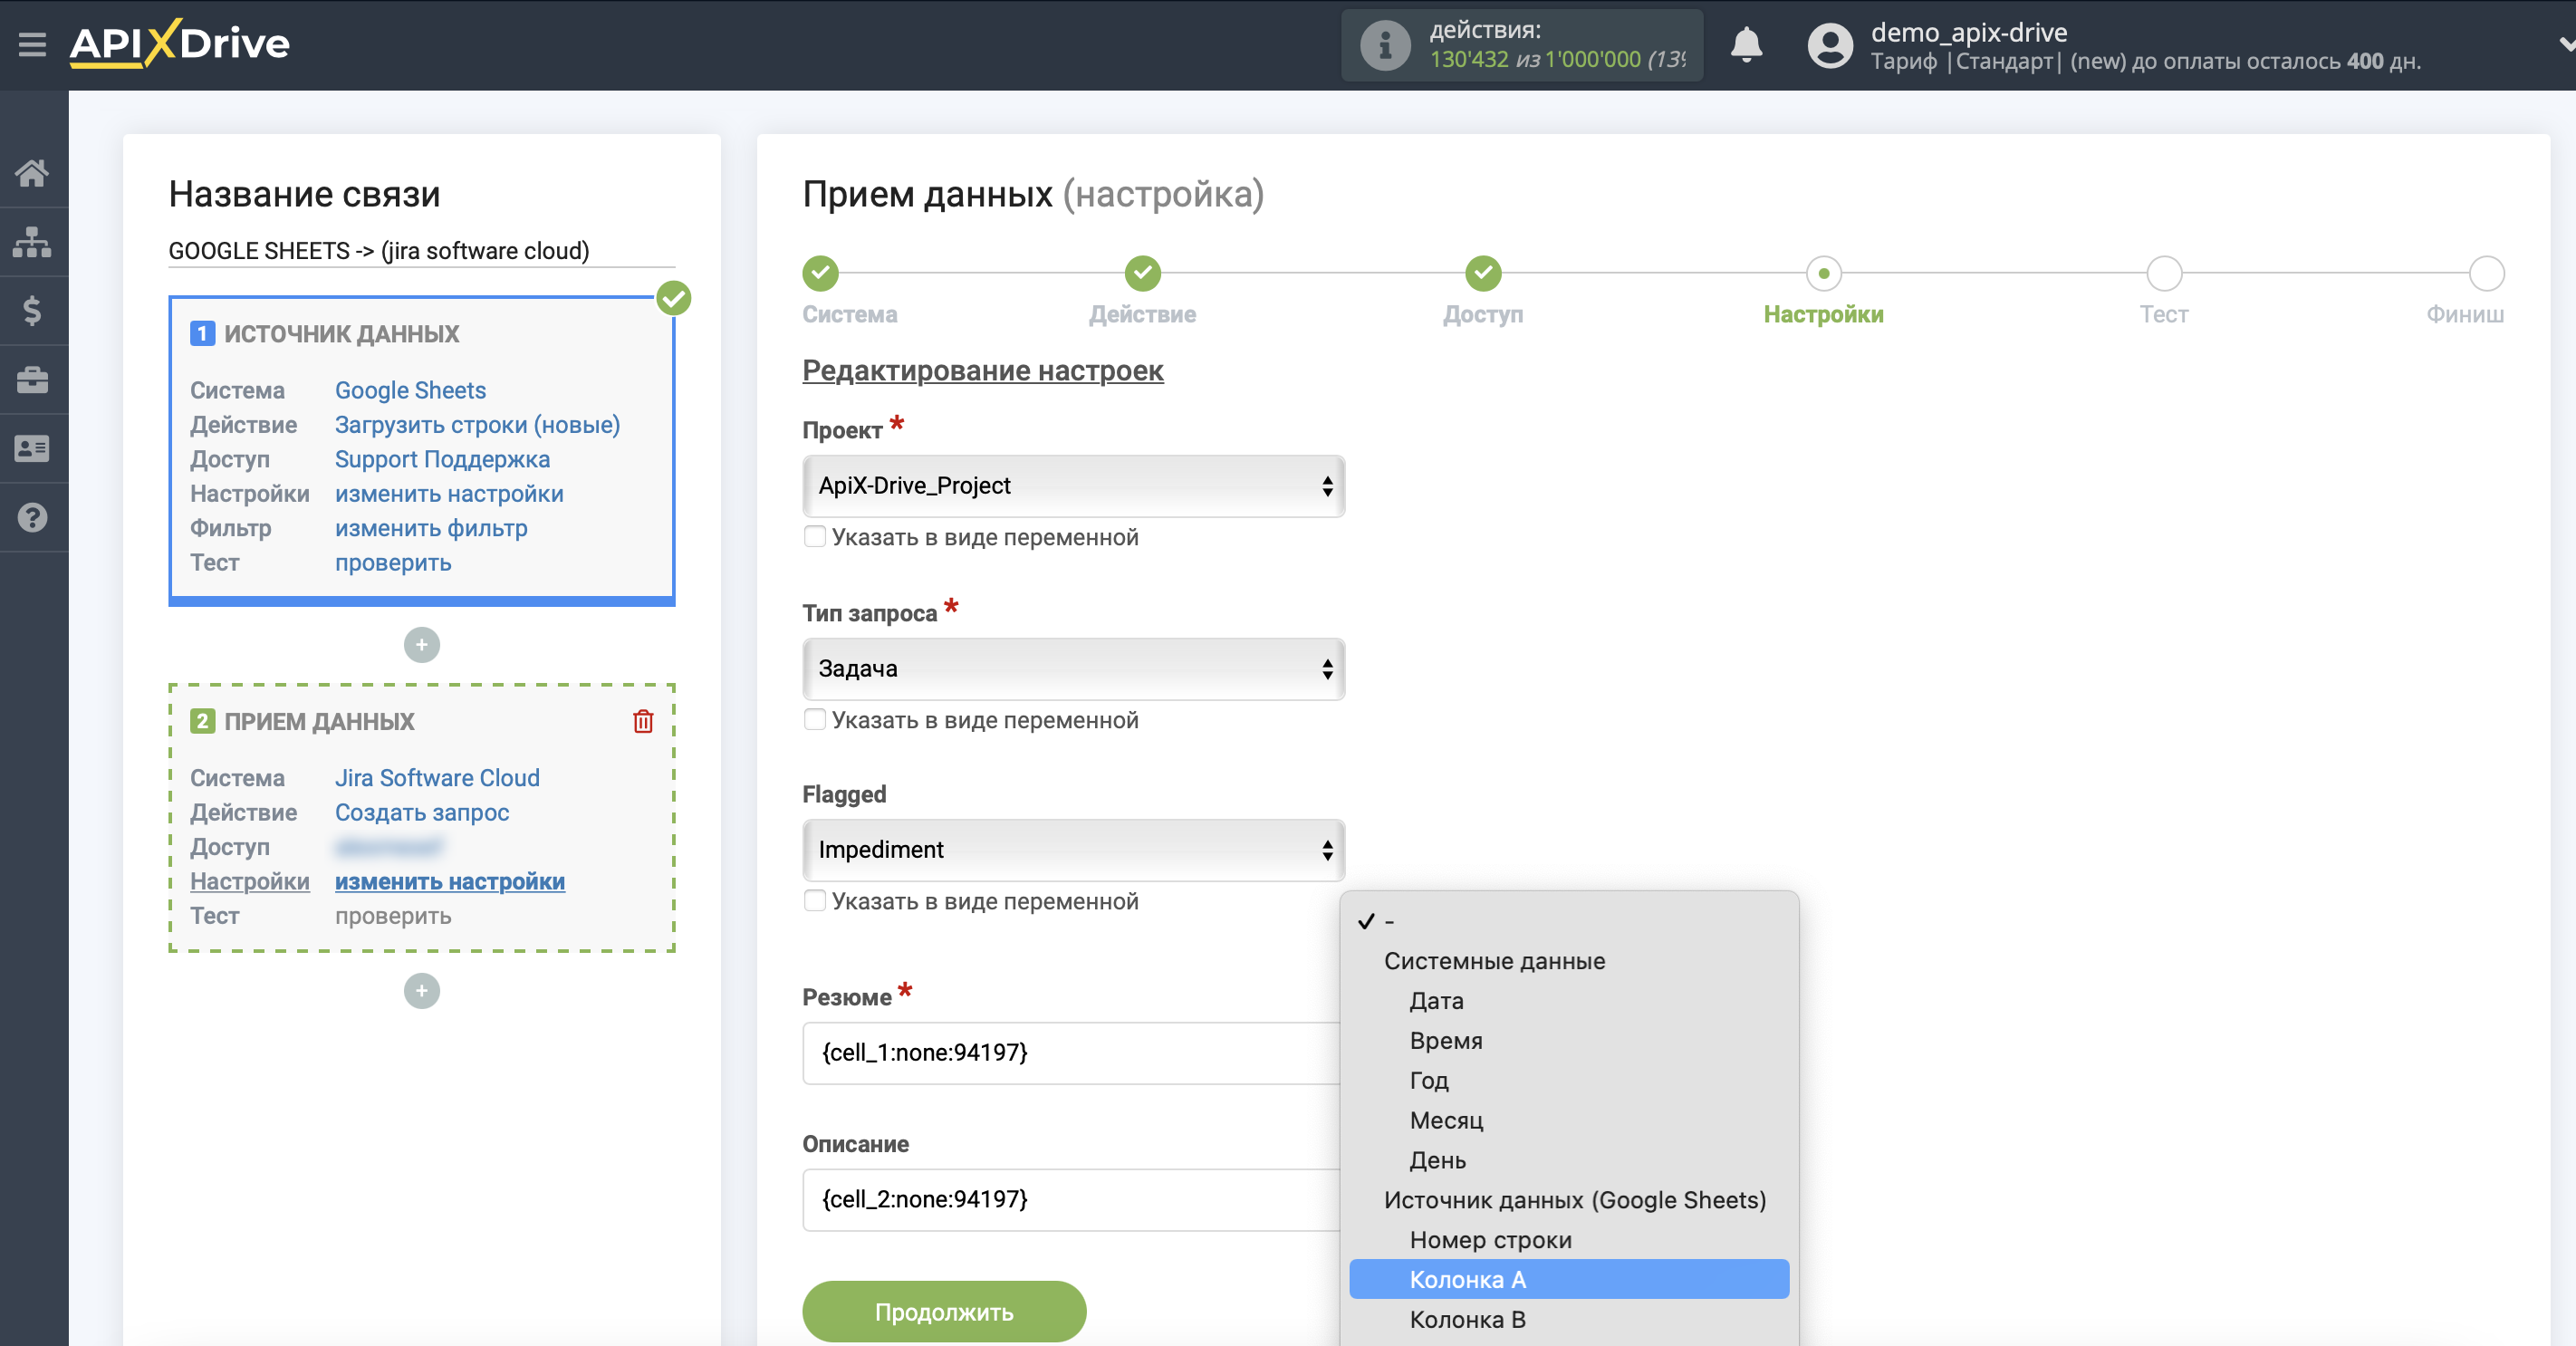Add a step between source and receiver blocks
2576x1346 pixels.
[421, 645]
